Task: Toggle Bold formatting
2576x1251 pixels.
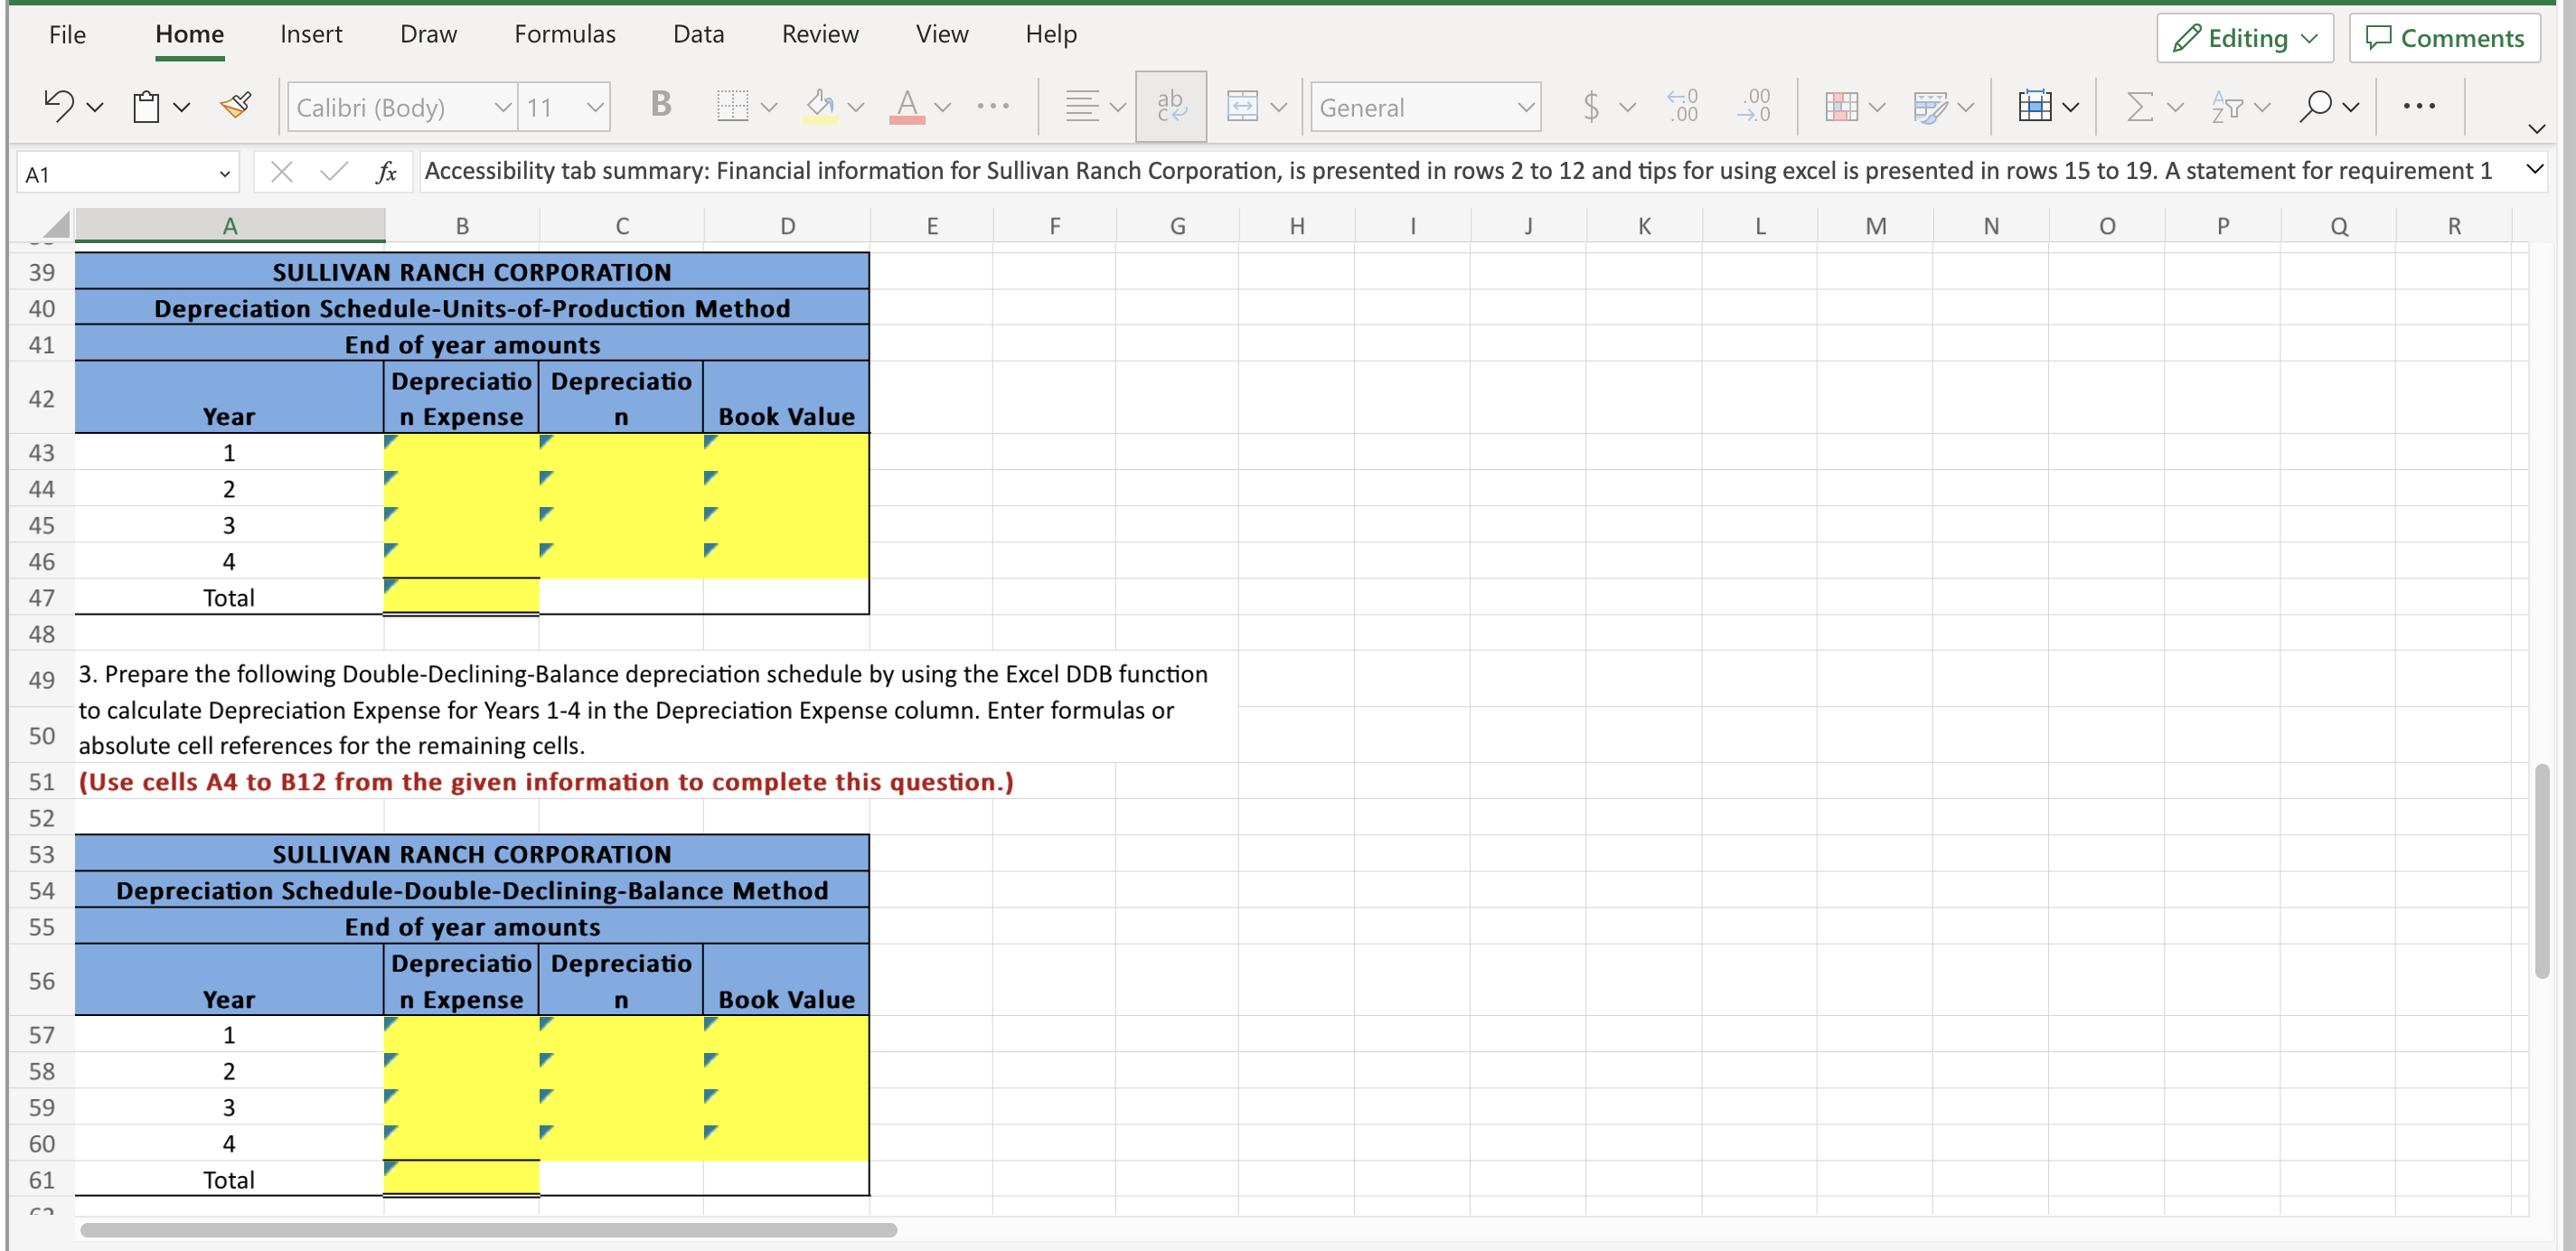Action: point(660,104)
